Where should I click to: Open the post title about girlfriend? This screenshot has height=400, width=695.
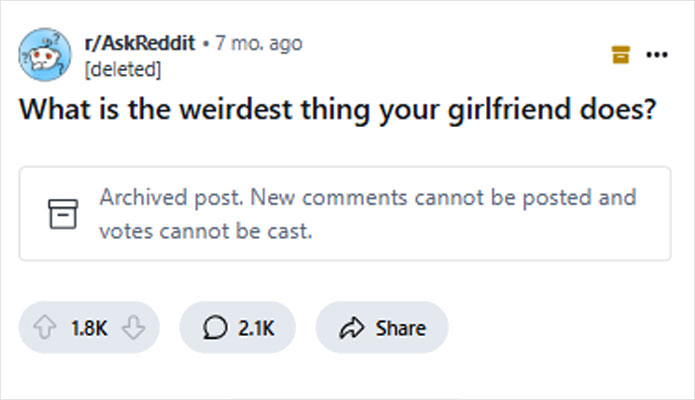[x=338, y=110]
